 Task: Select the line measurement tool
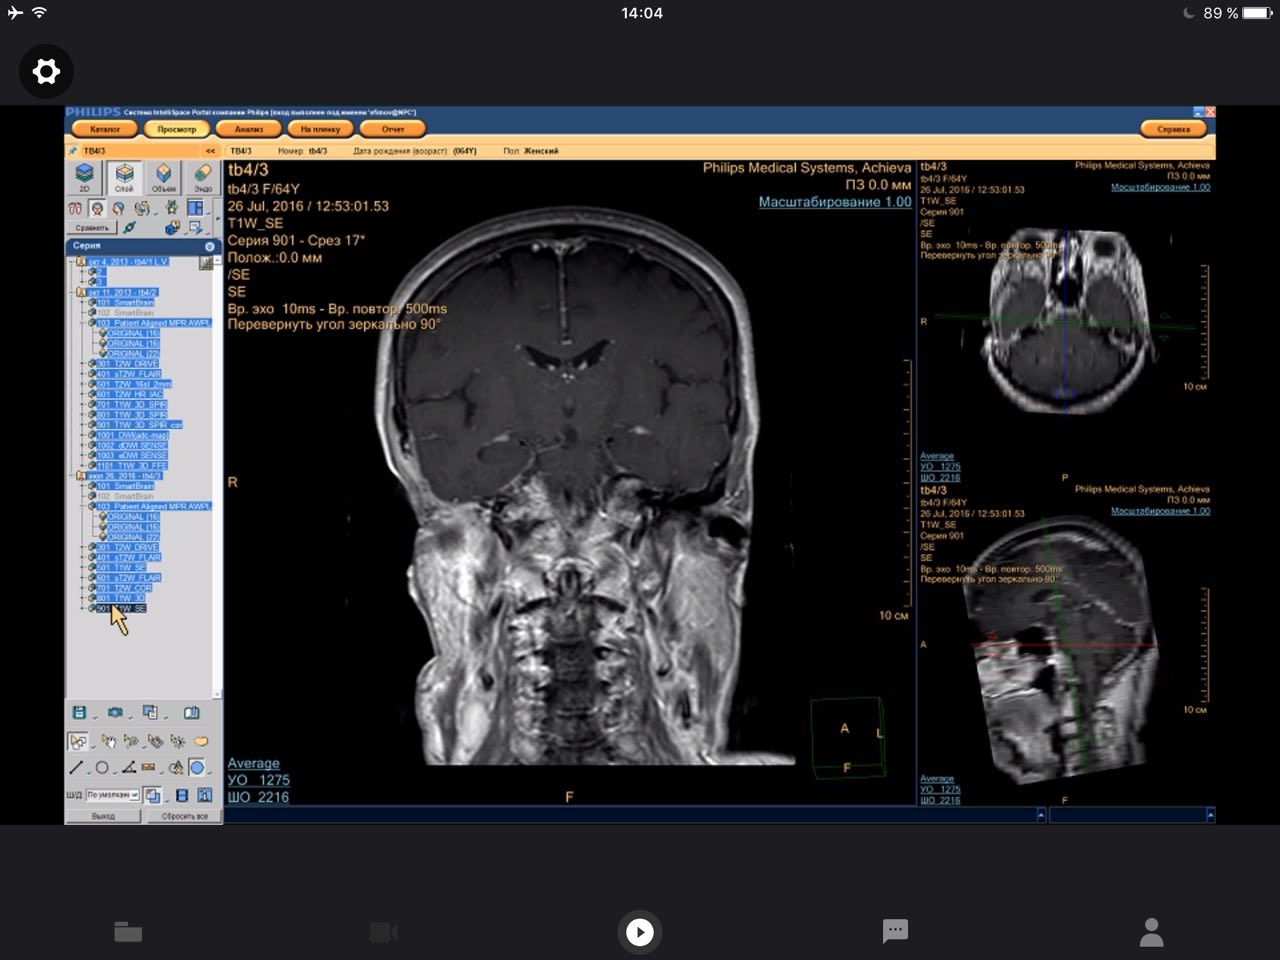76,767
